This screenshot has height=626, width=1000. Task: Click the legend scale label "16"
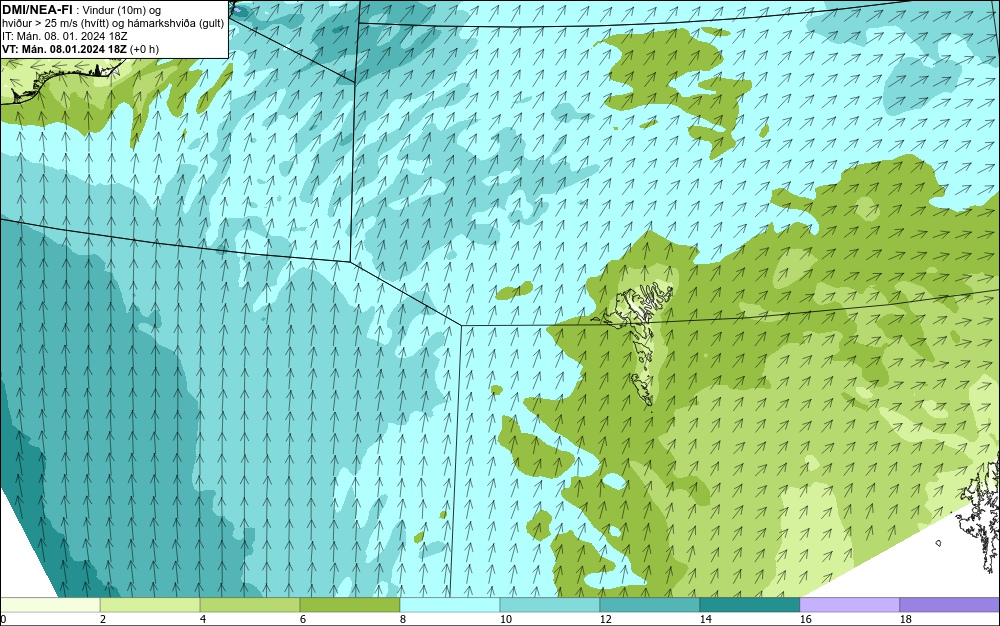[x=806, y=619]
